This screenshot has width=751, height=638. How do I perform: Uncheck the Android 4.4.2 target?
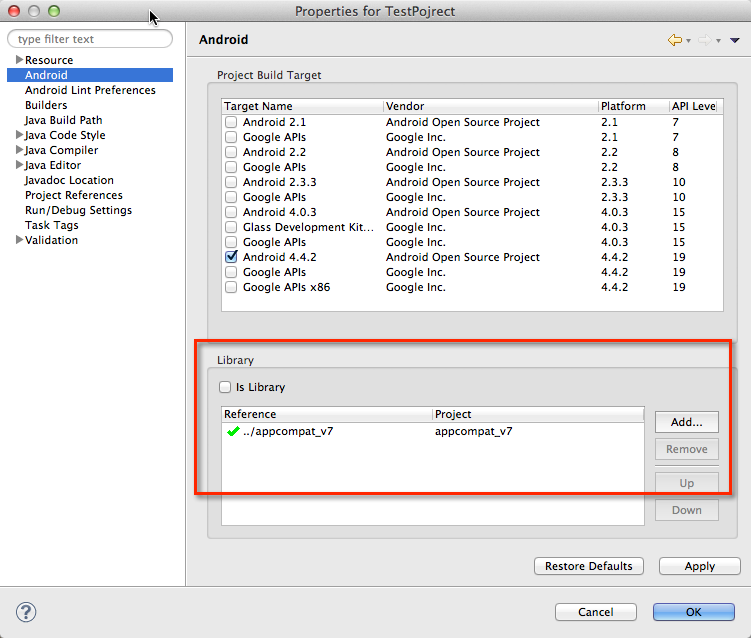pos(232,257)
